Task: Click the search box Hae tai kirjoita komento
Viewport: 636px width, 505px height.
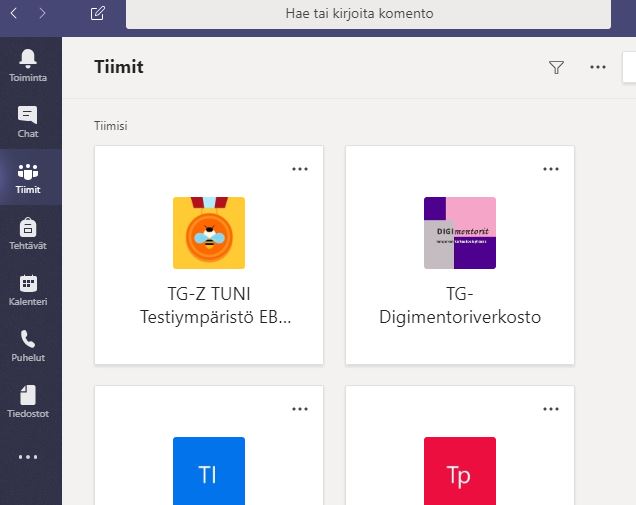Action: coord(367,14)
